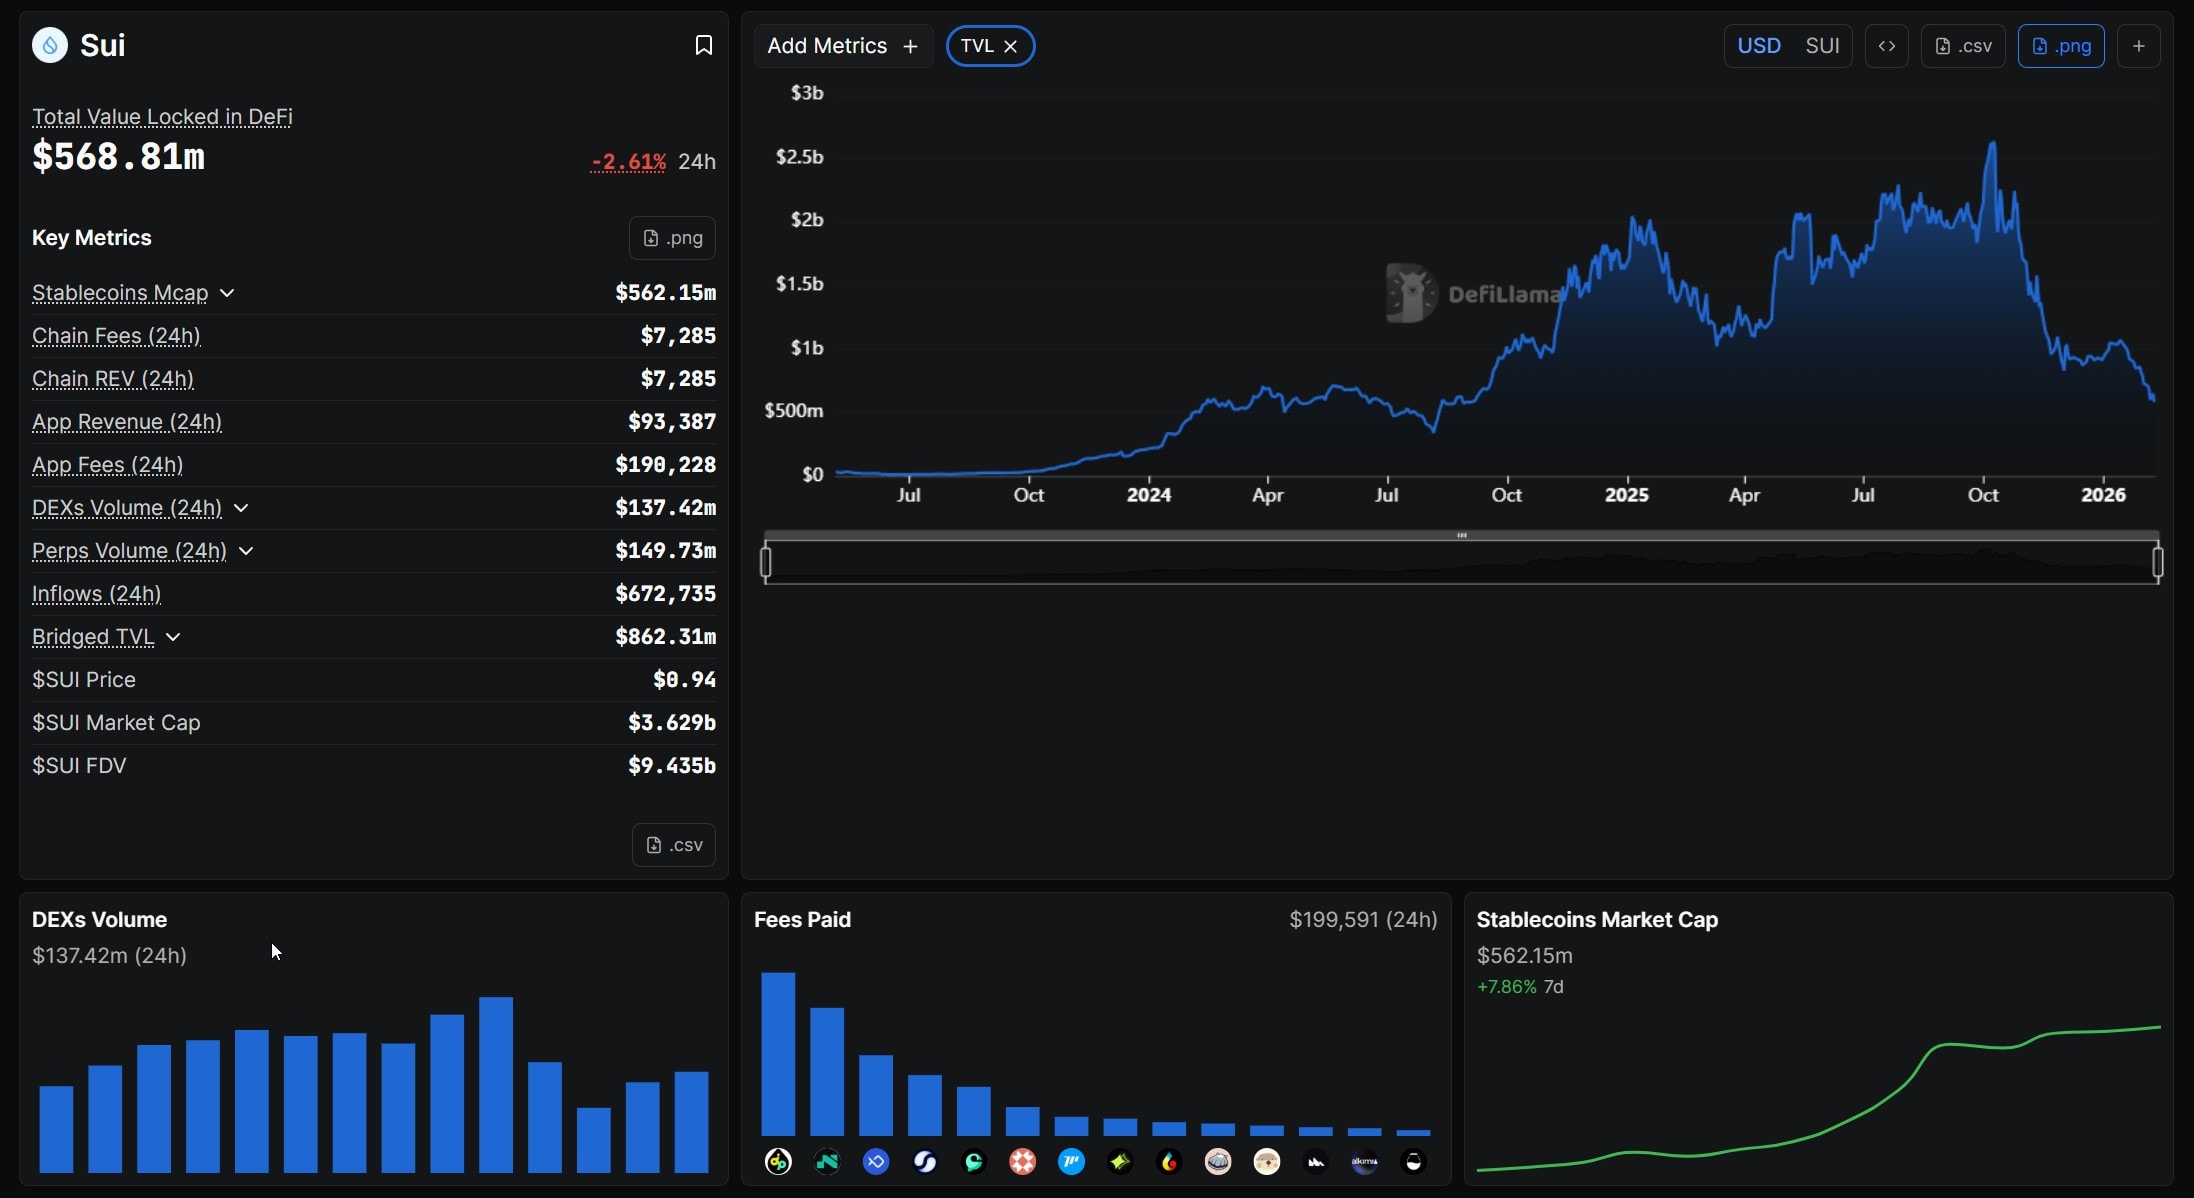Download Key Metrics .csv file
The height and width of the screenshot is (1198, 2194).
673,845
